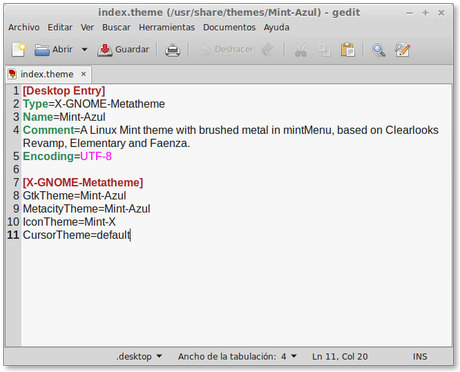Open the Ayuda menu
This screenshot has height=372, width=460.
tap(276, 27)
